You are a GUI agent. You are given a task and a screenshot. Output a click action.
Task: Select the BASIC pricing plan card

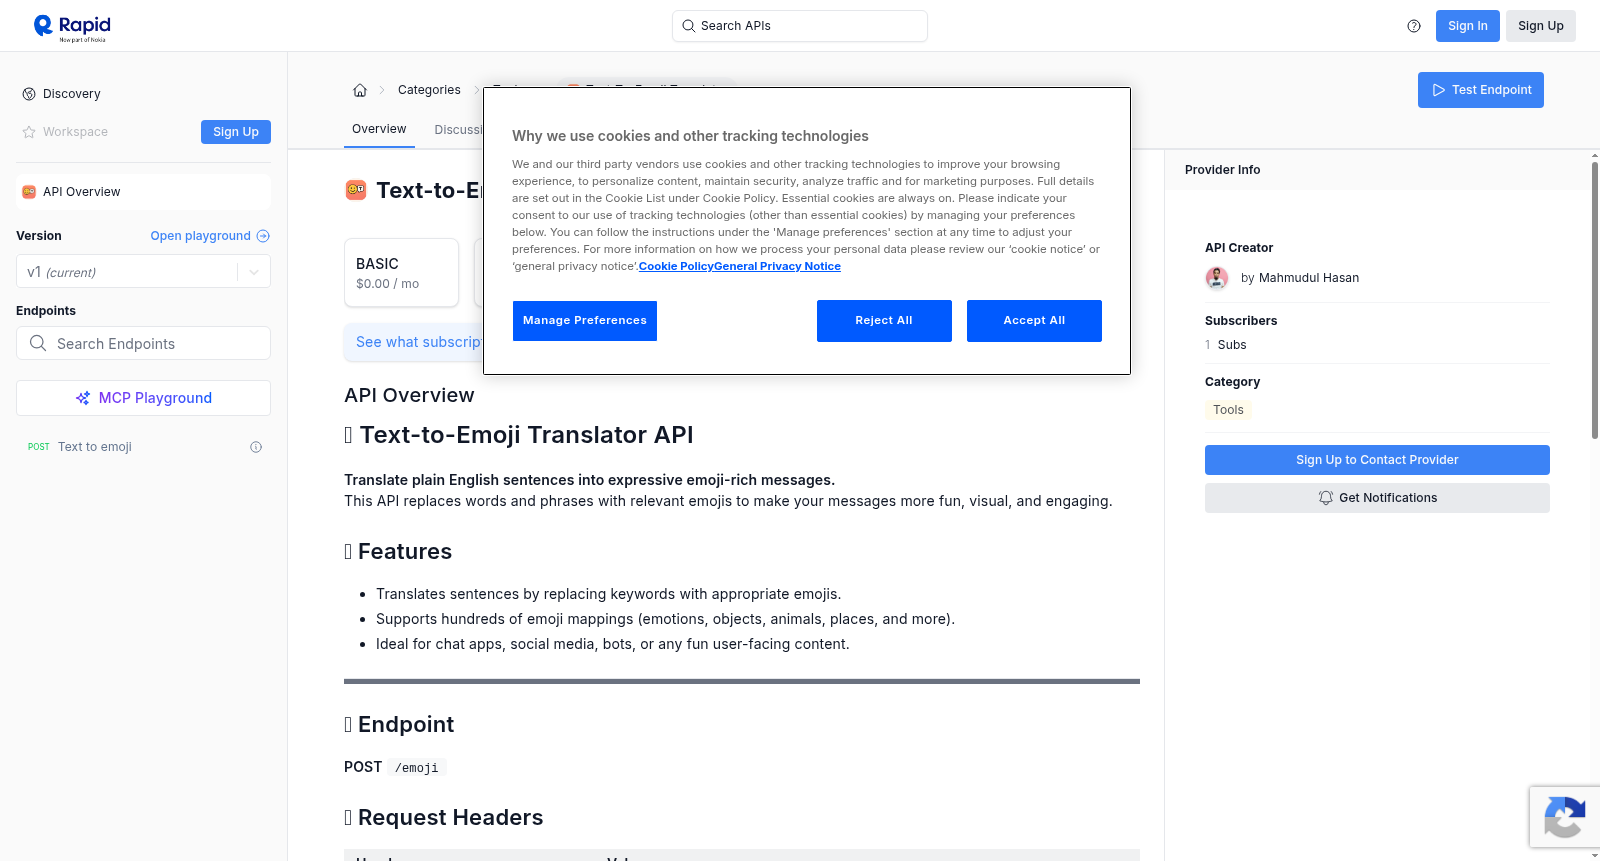click(x=401, y=272)
